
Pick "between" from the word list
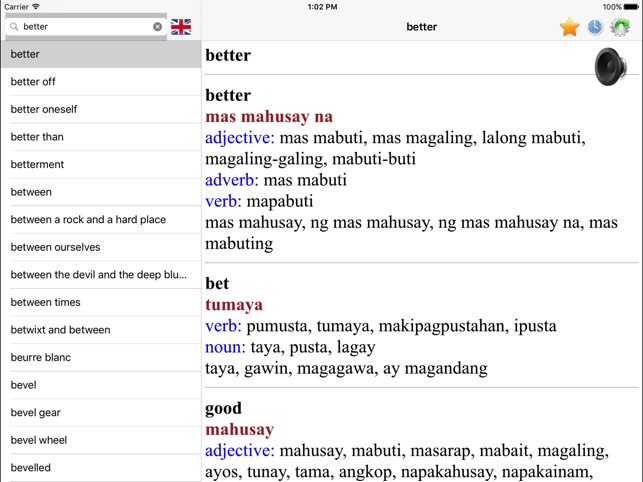(x=31, y=192)
